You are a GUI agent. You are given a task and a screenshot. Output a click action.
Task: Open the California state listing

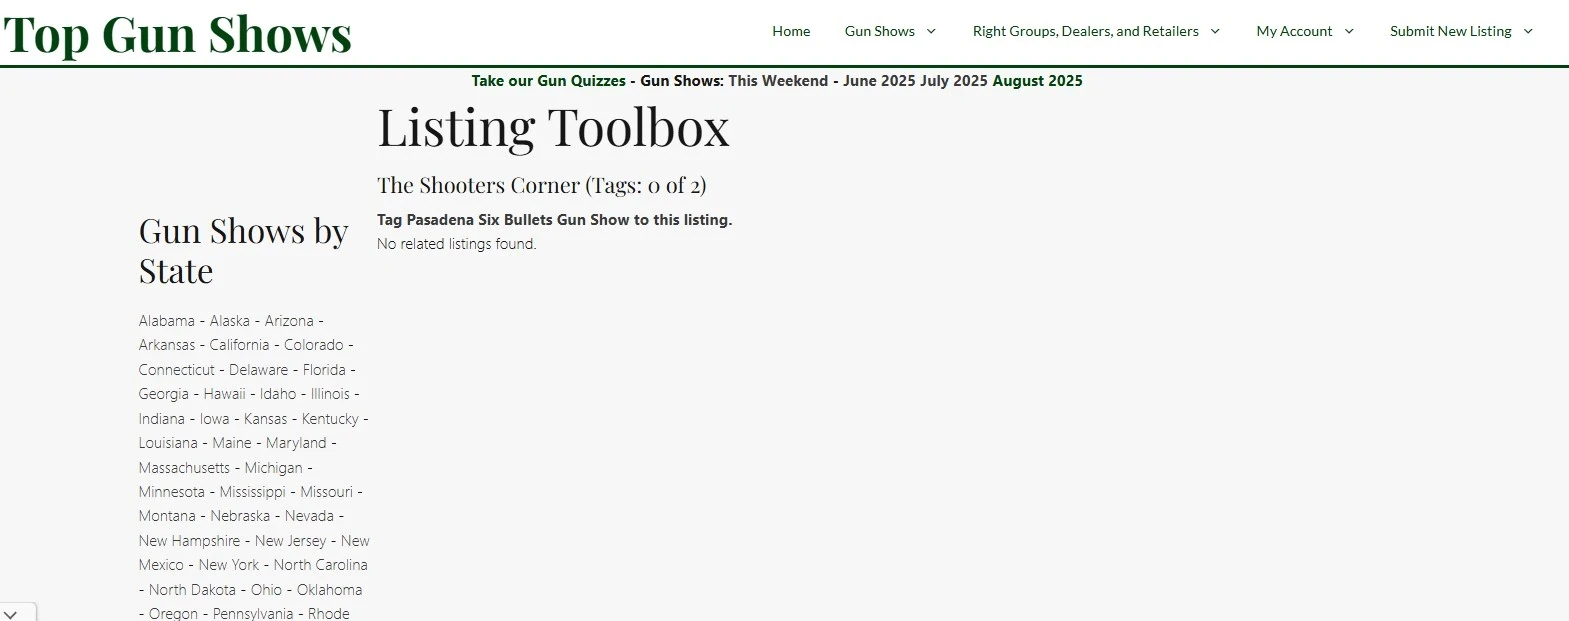pyautogui.click(x=239, y=345)
